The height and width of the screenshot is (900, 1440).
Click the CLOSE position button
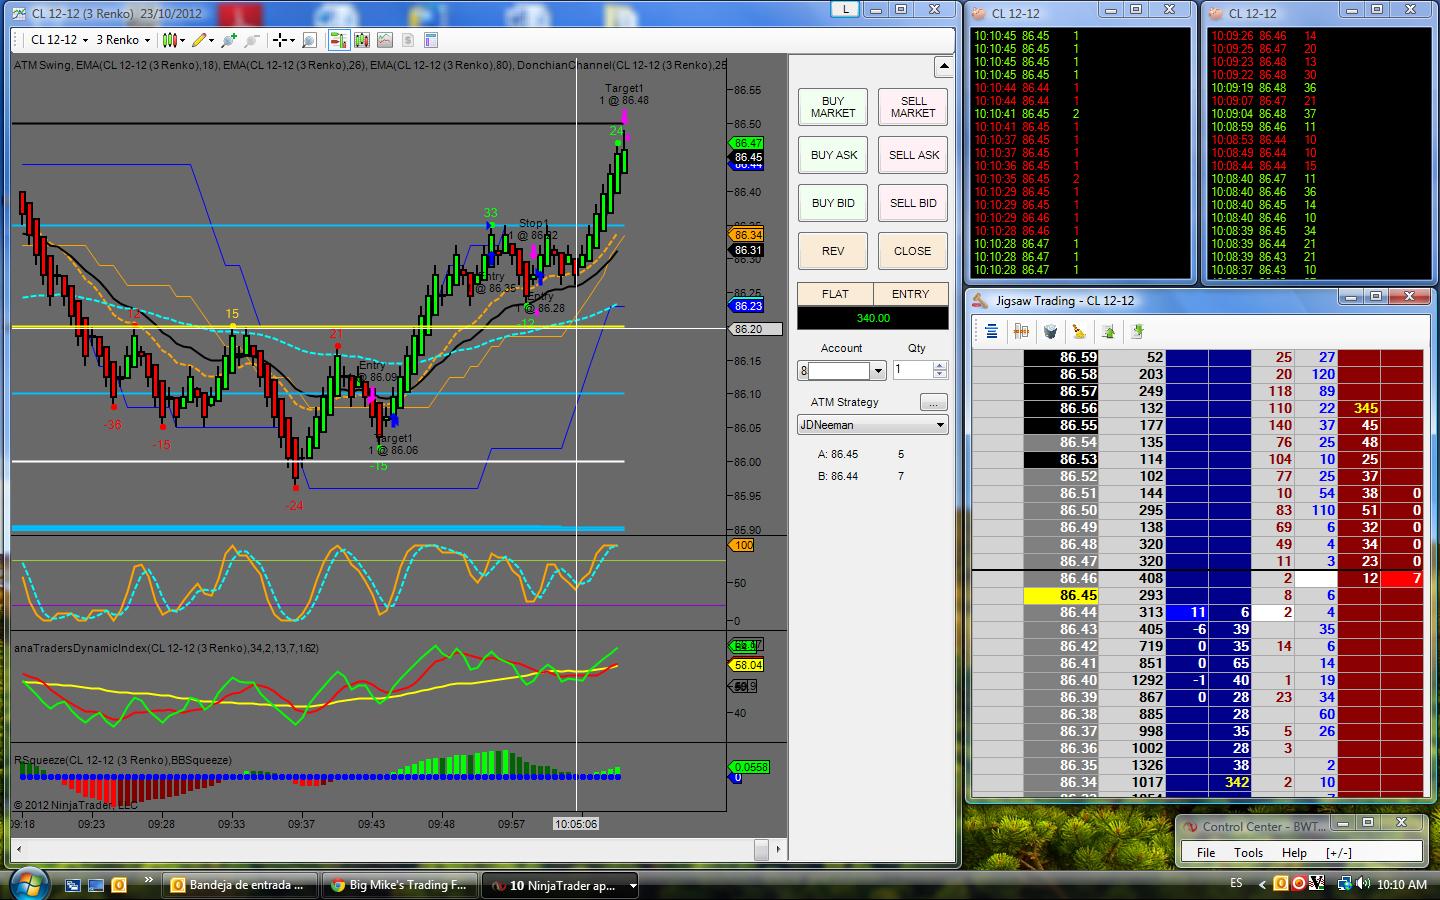pyautogui.click(x=913, y=251)
